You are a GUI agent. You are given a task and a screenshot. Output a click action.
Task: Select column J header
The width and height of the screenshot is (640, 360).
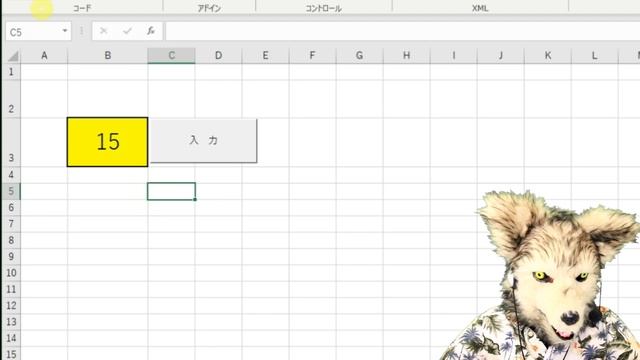501,56
